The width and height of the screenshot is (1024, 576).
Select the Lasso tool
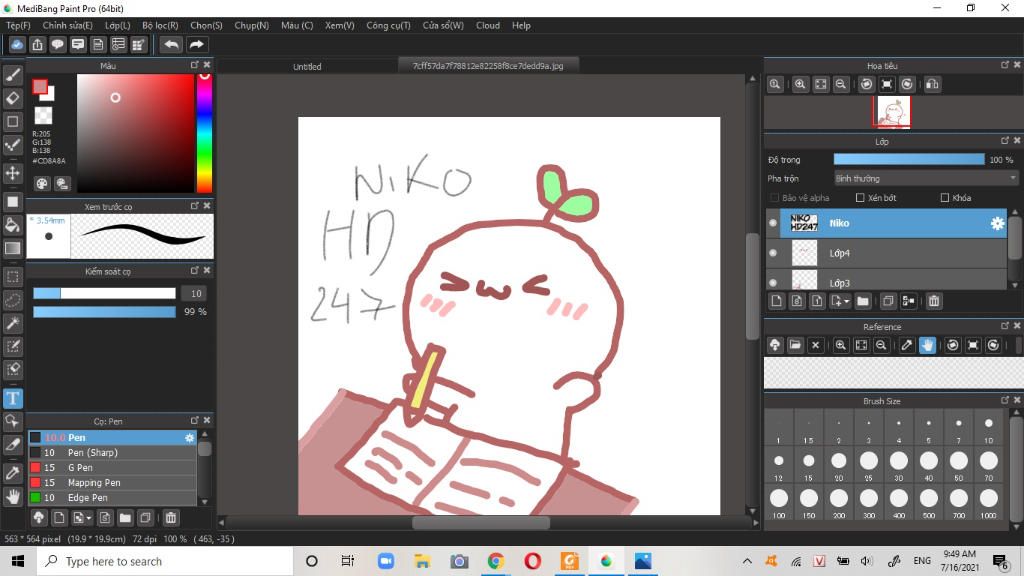[x=12, y=300]
